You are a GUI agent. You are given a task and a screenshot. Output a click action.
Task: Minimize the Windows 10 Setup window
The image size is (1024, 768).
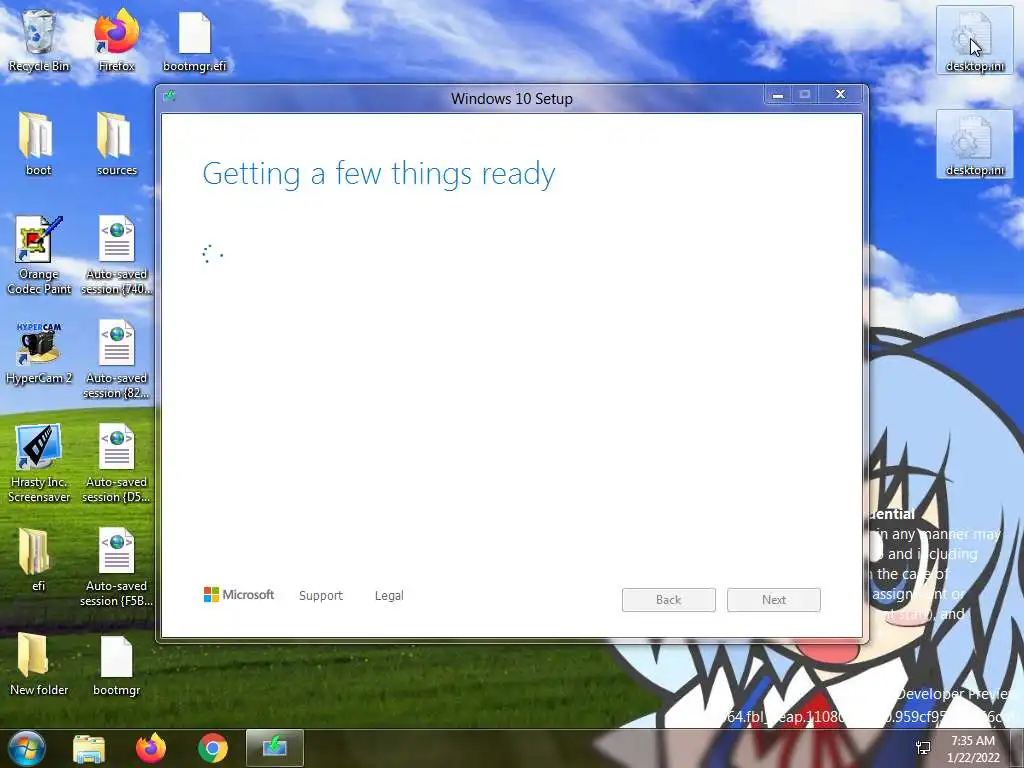coord(778,95)
